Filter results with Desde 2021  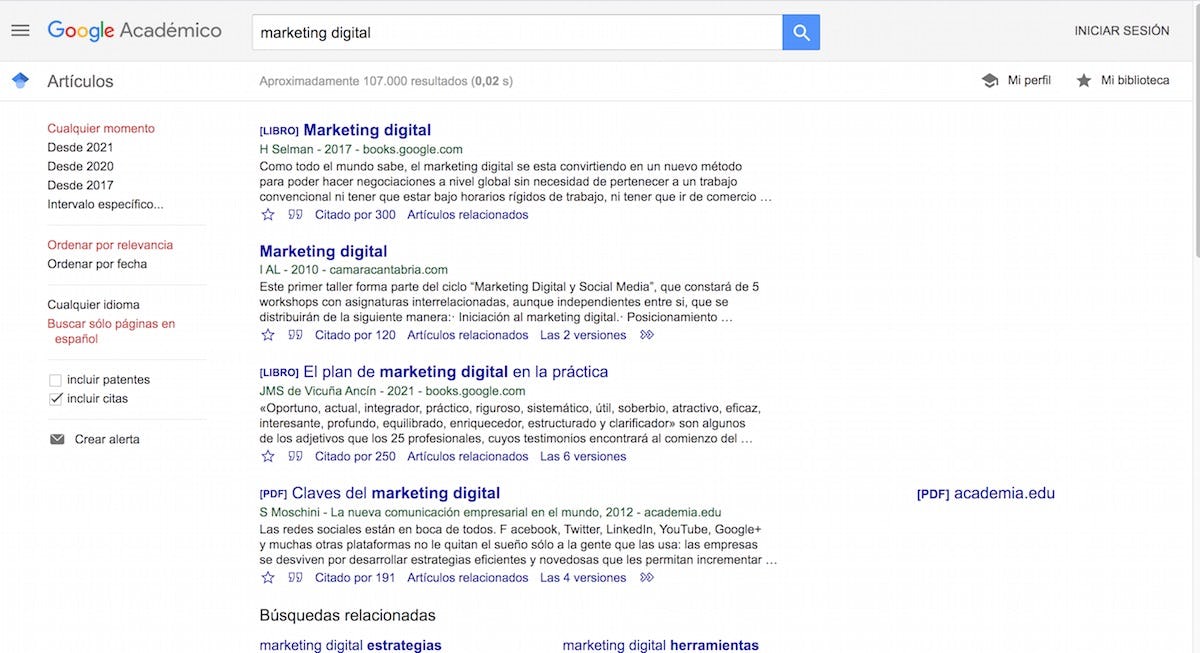[80, 147]
